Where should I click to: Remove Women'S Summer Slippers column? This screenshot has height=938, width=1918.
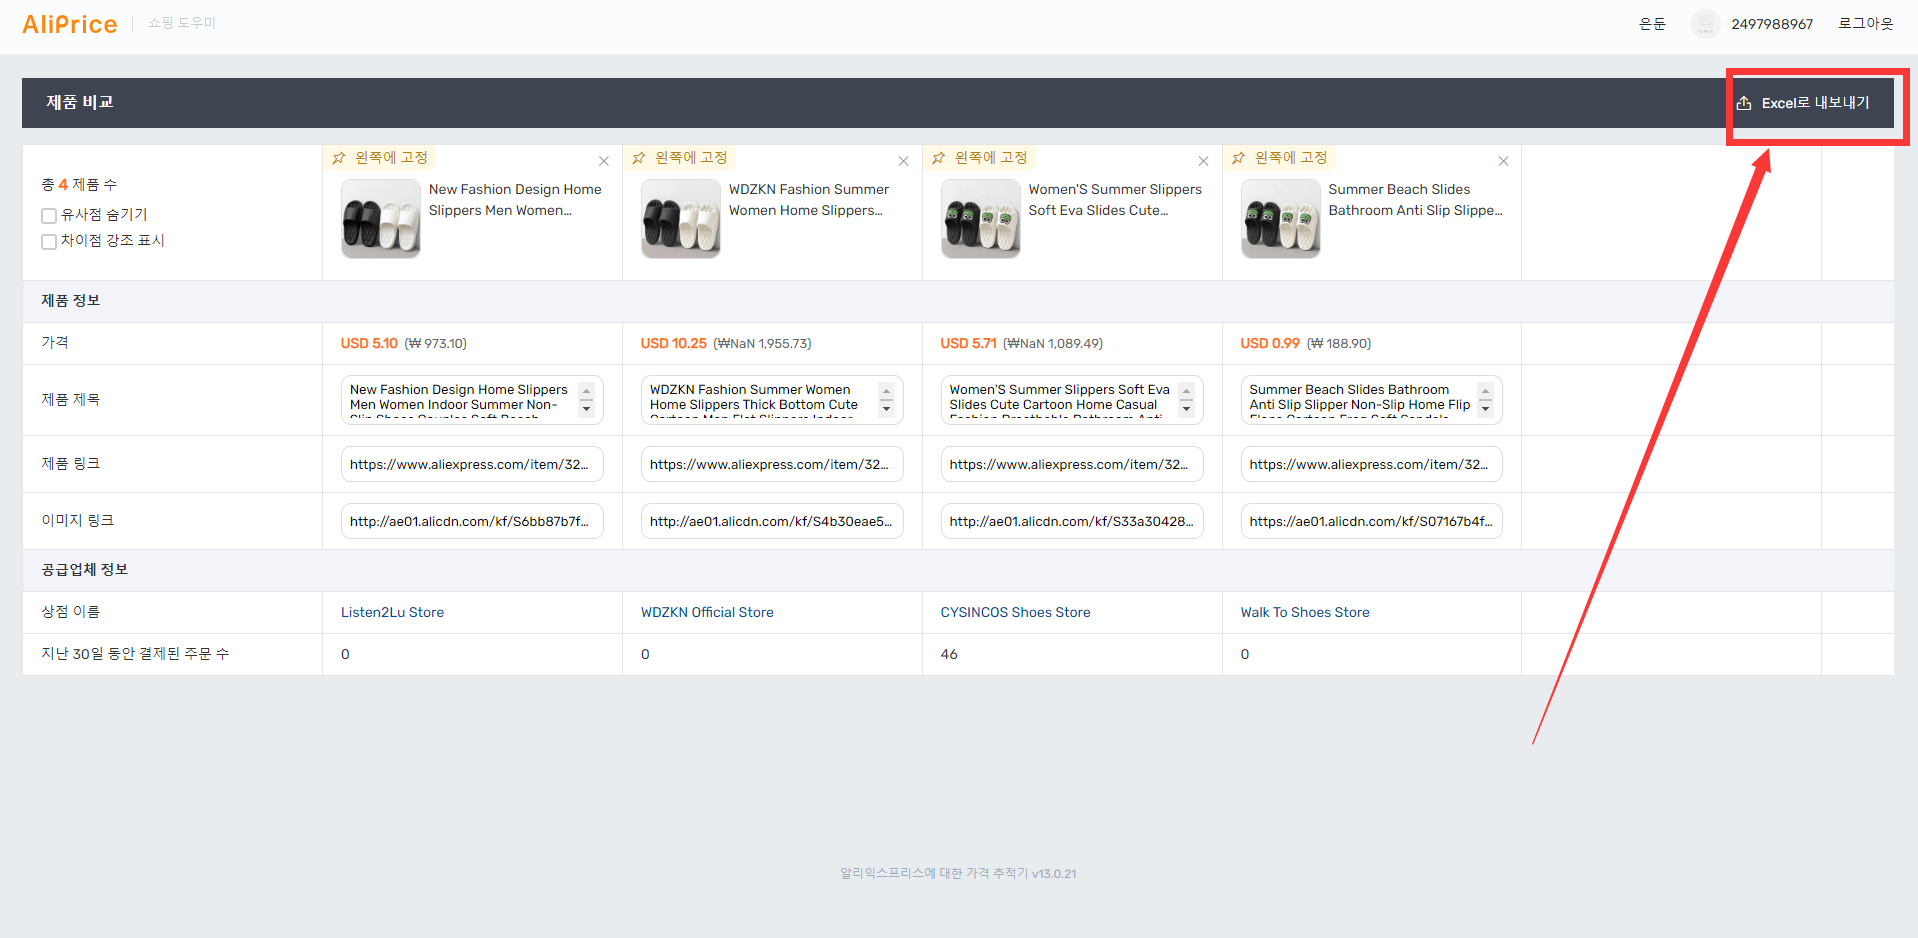tap(1204, 161)
